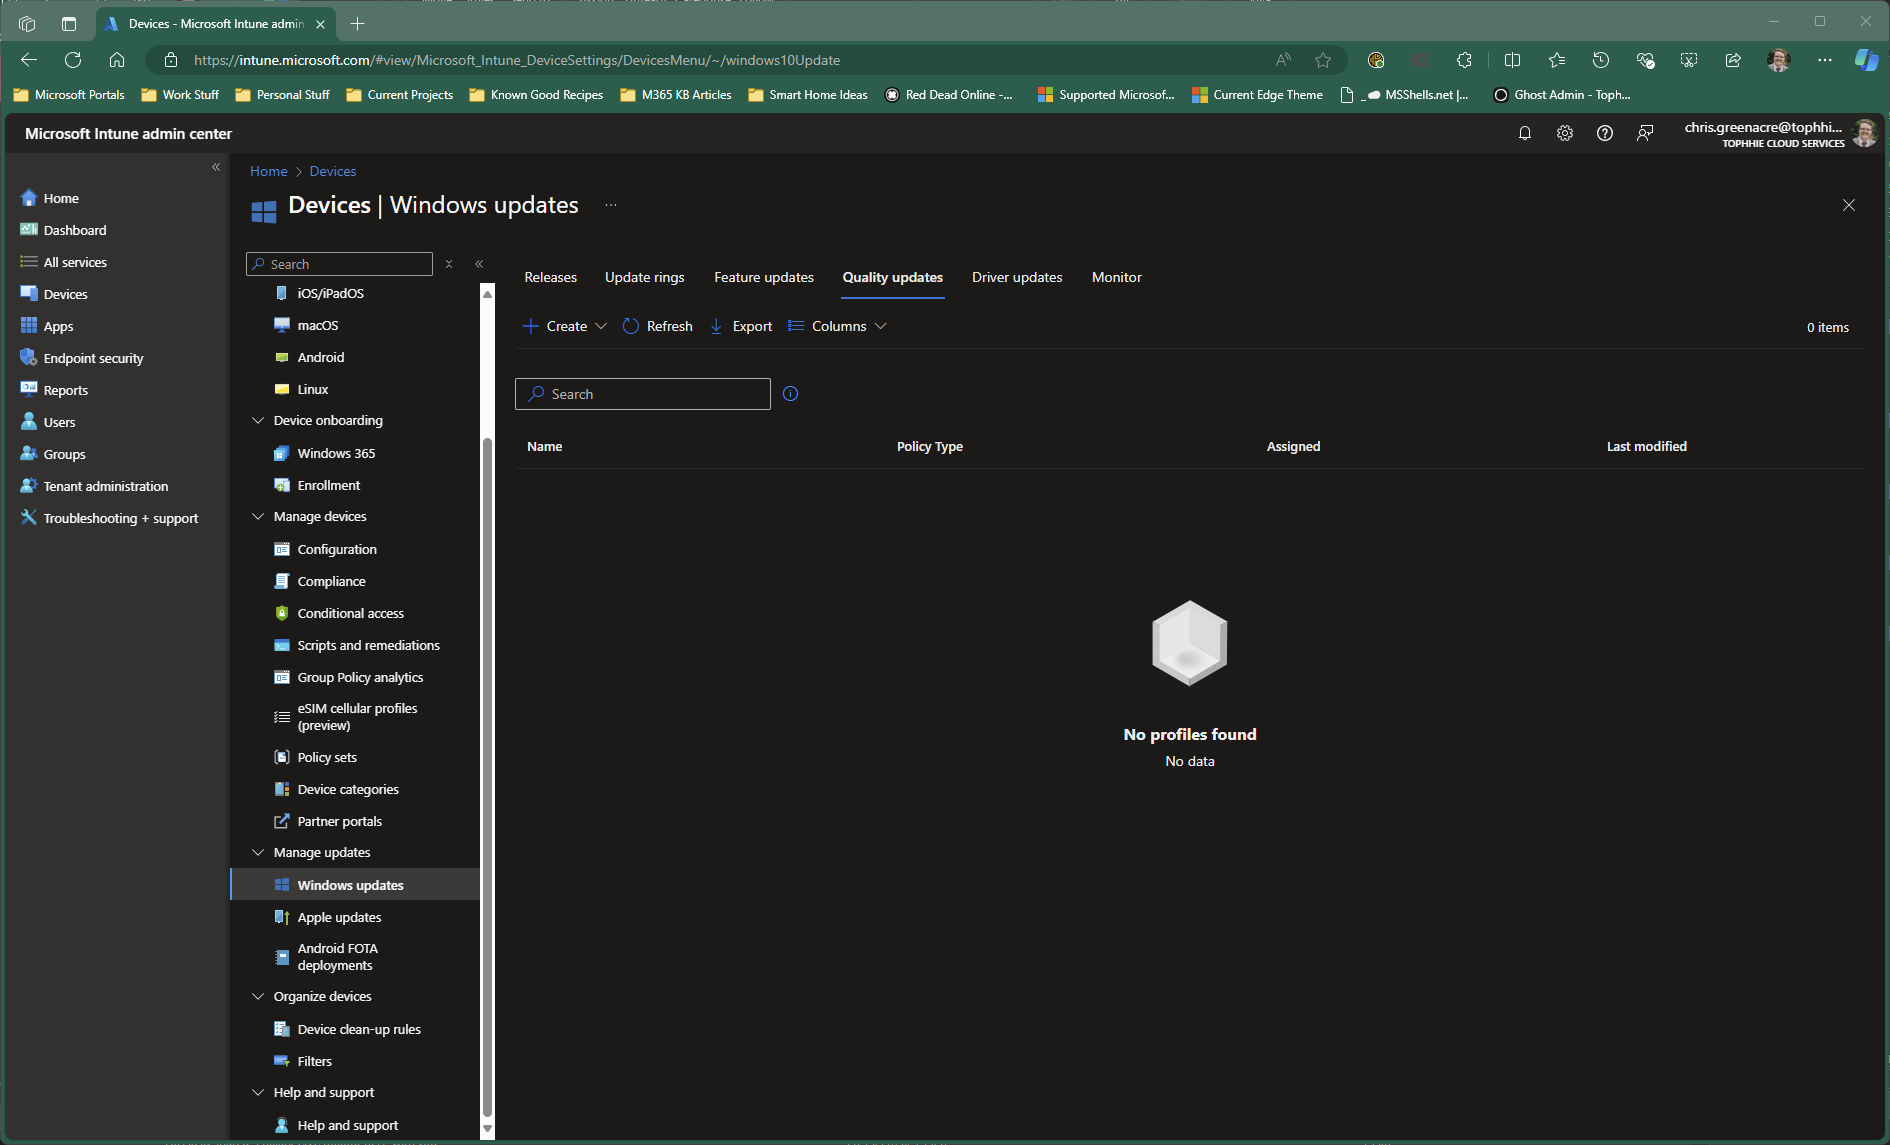Click the browser back arrow
The image size is (1890, 1145).
tap(29, 60)
